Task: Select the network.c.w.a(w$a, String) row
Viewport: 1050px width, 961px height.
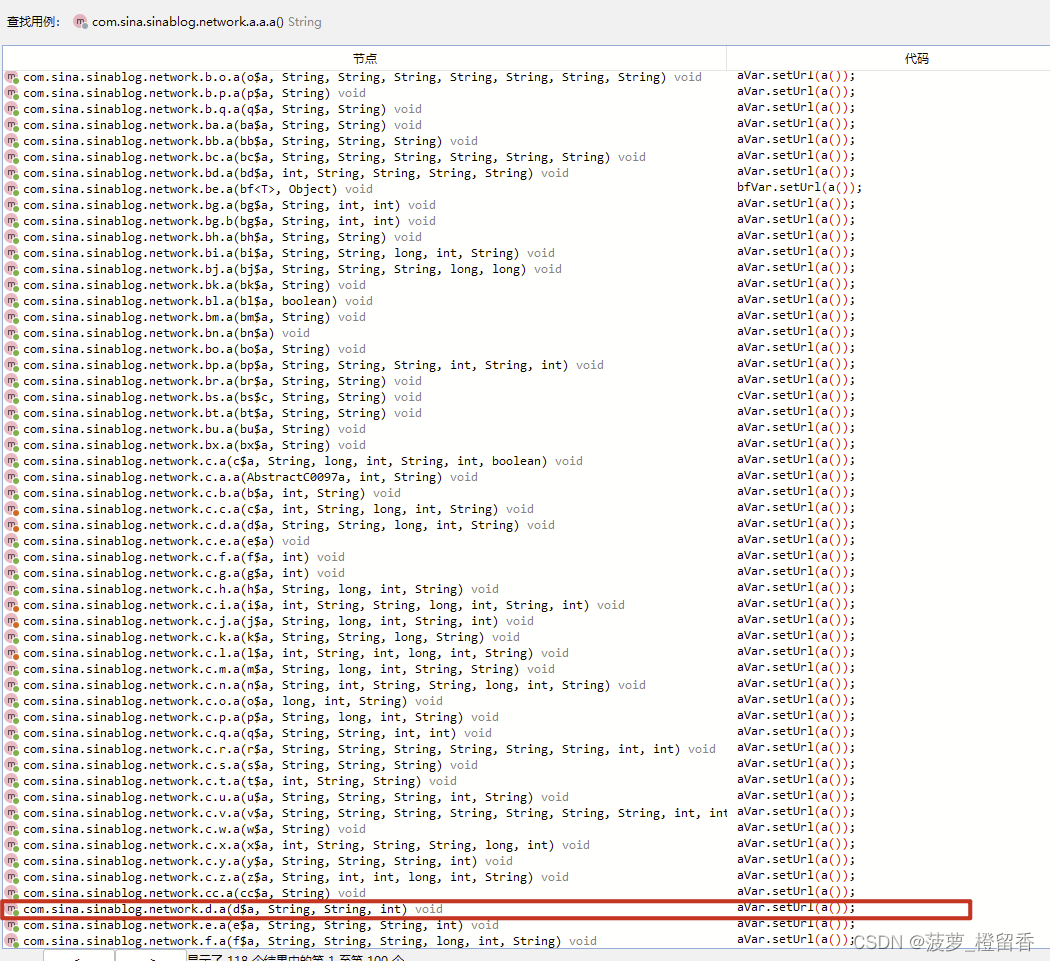Action: pyautogui.click(x=526, y=830)
